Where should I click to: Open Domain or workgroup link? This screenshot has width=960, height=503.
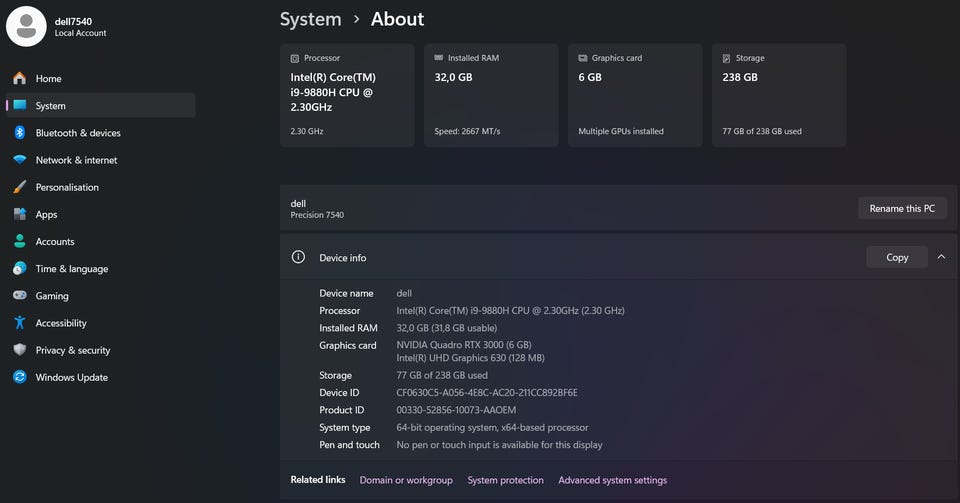[406, 480]
